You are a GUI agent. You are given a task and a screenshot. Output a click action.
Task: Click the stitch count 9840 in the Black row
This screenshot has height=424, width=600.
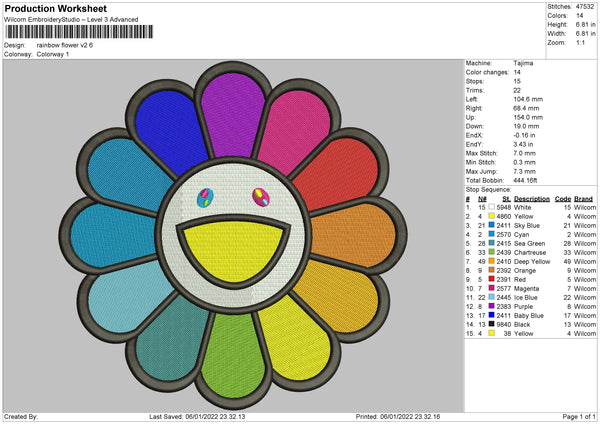tap(504, 325)
